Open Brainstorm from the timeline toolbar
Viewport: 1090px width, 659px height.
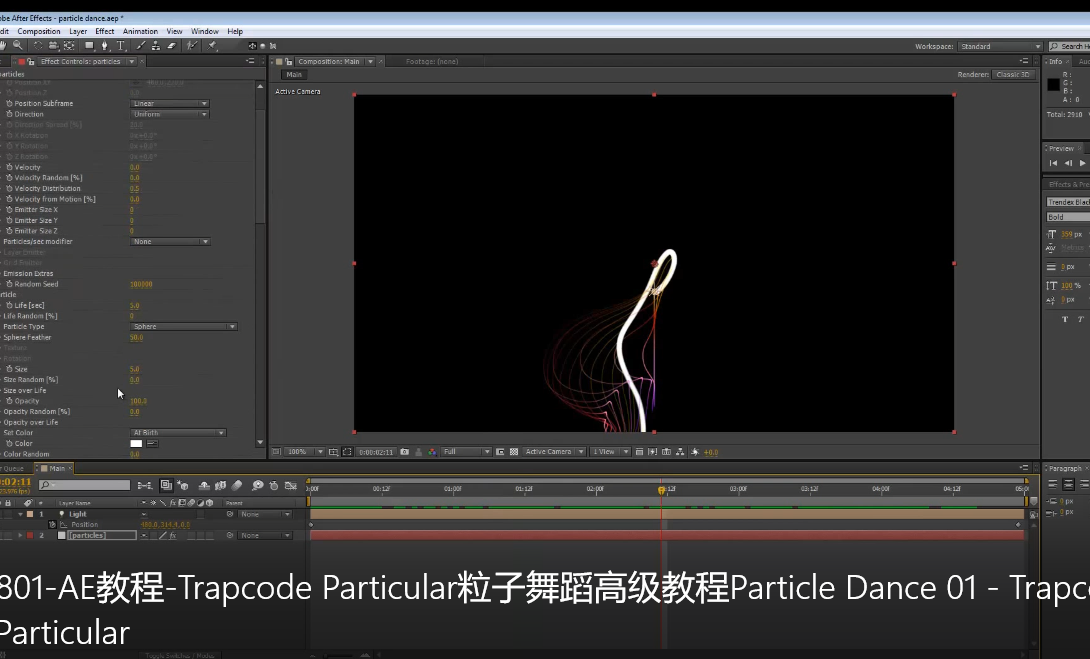pos(257,485)
